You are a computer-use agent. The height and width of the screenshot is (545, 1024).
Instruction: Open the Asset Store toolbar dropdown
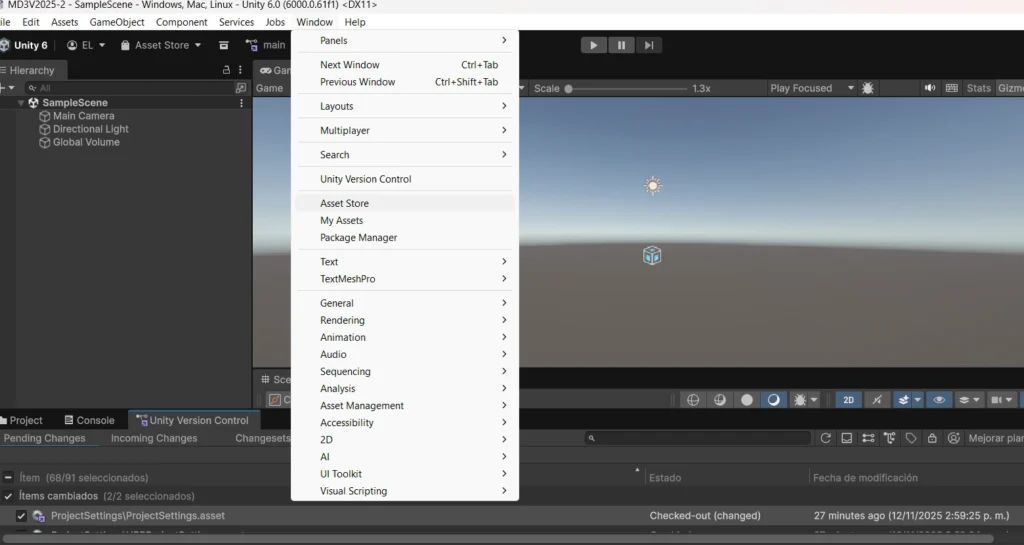pos(161,45)
